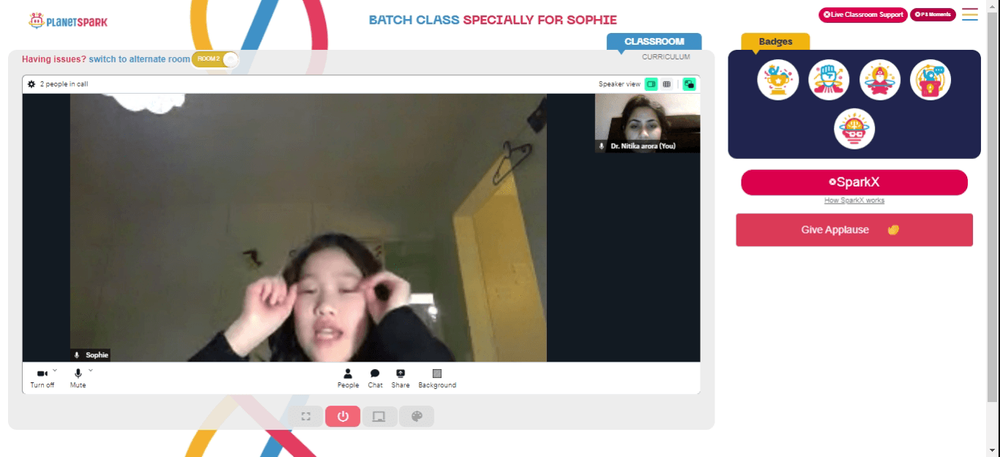
Task: Switch to the CLASSROOM tab
Action: 654,41
